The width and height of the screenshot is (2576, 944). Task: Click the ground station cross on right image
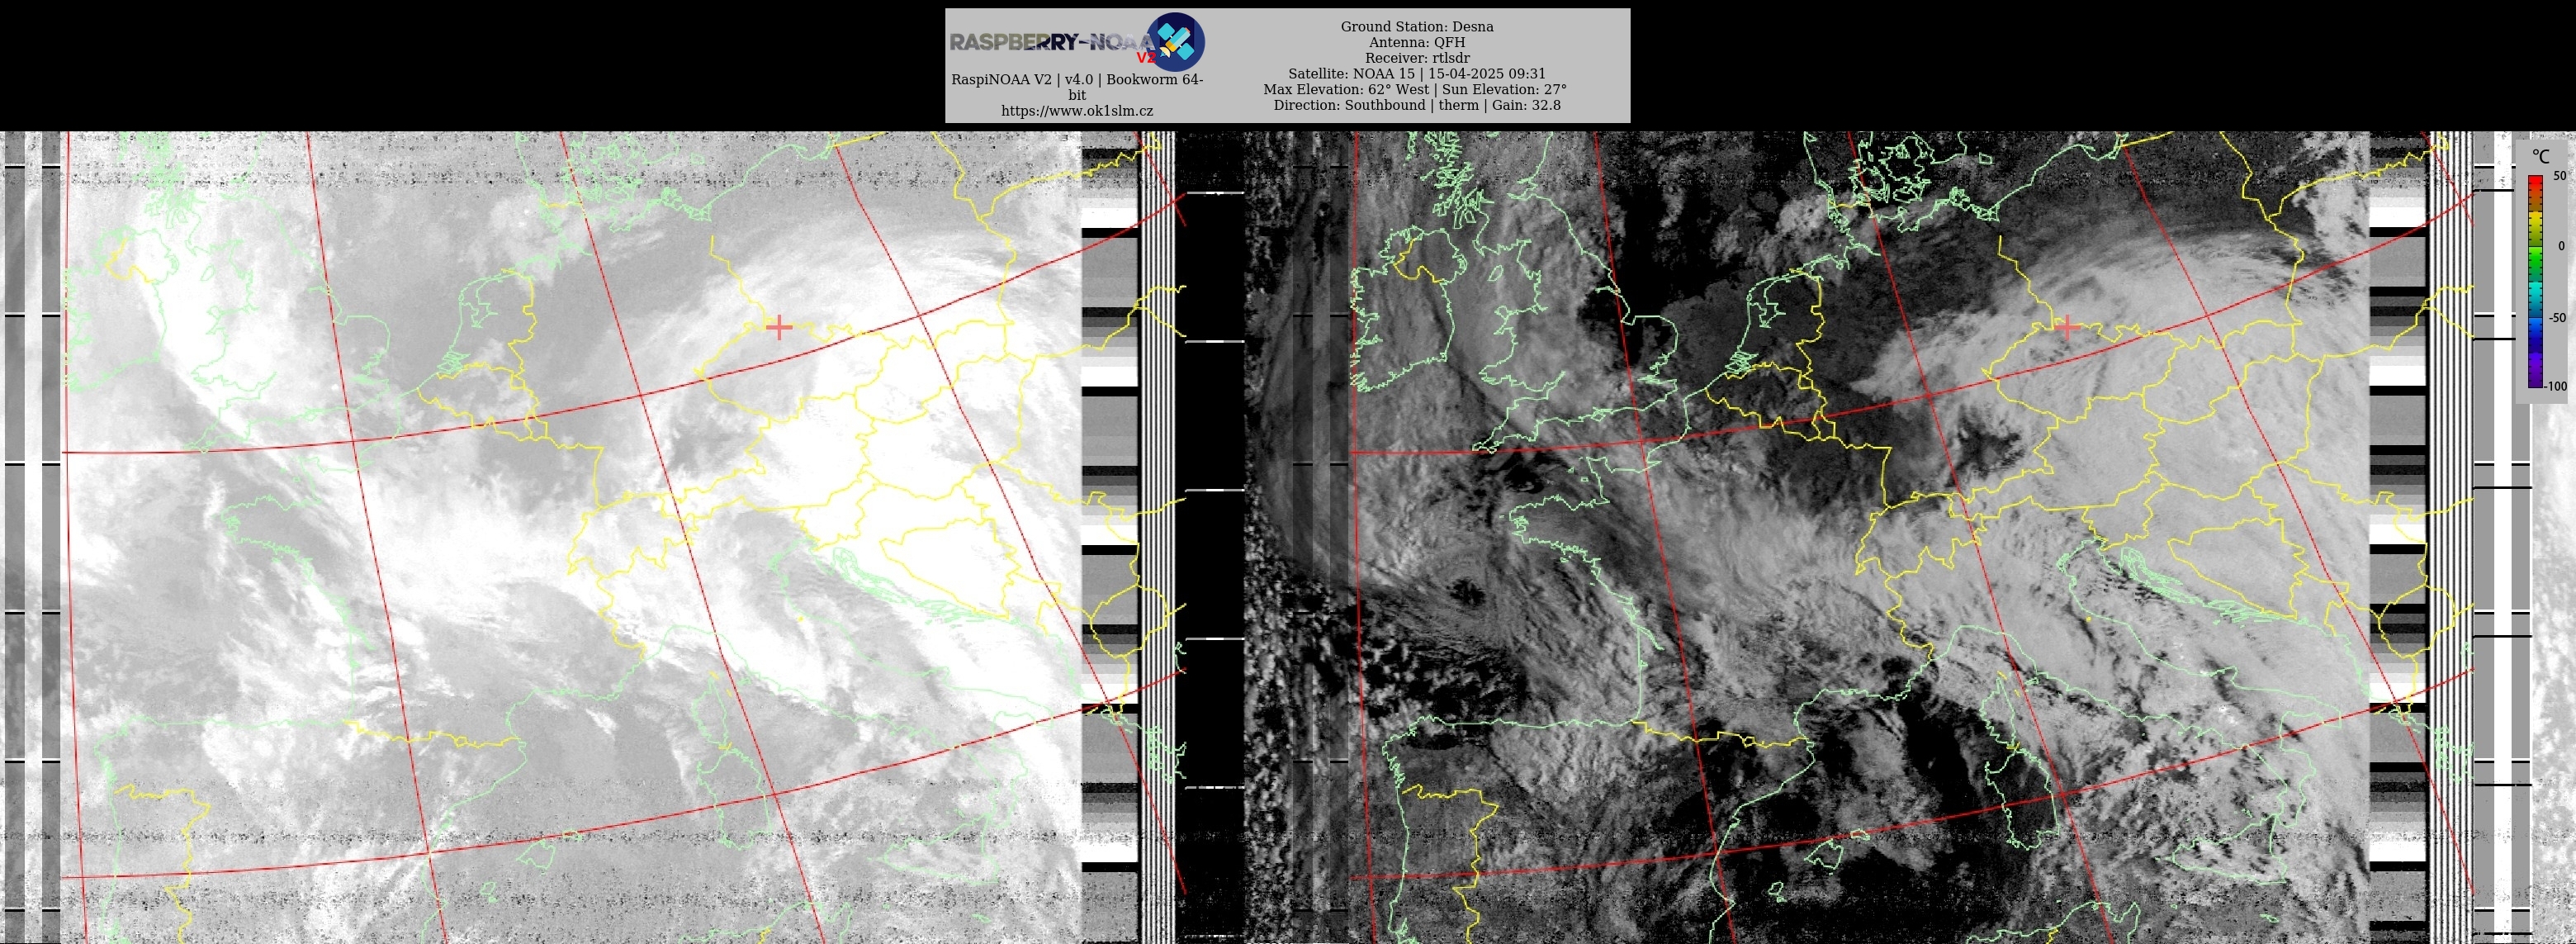tap(2066, 327)
